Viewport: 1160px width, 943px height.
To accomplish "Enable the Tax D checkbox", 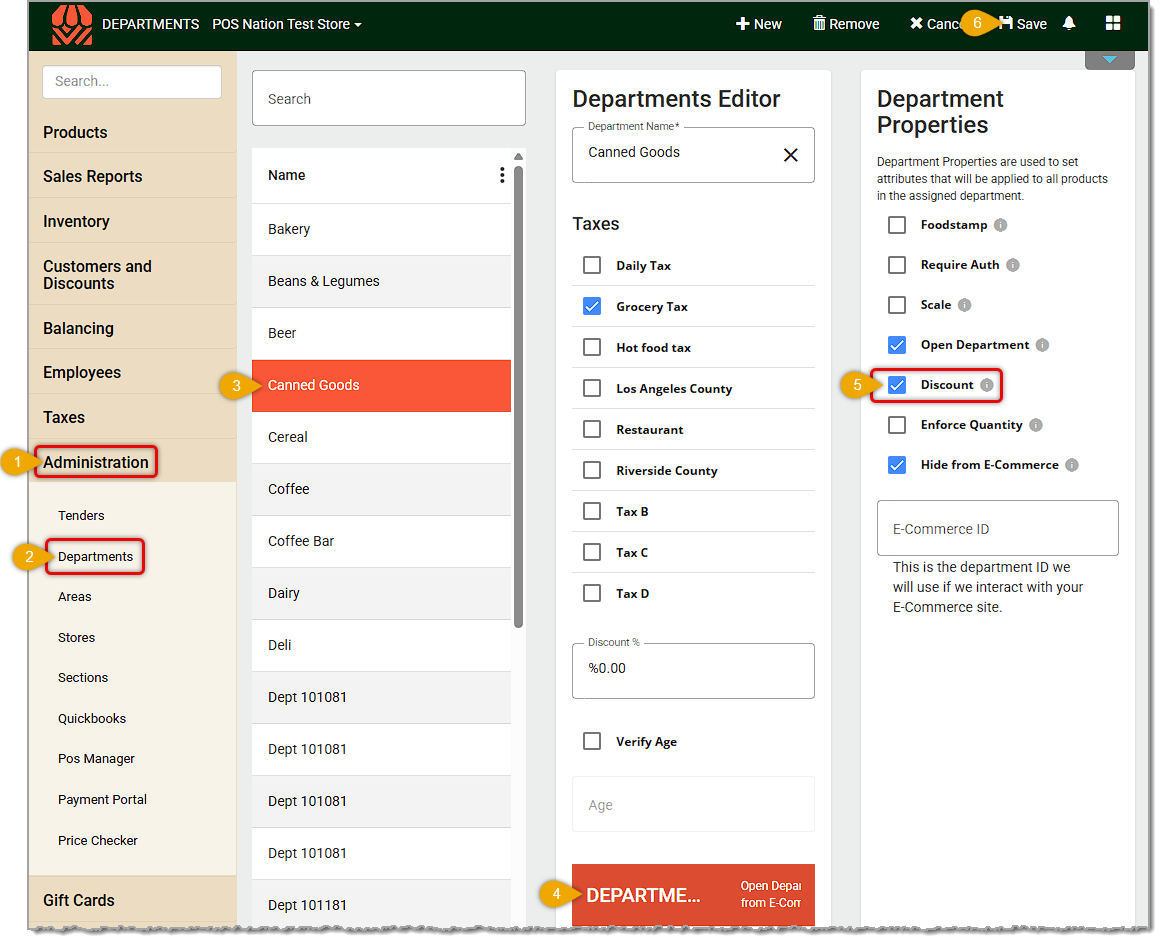I will tap(591, 592).
